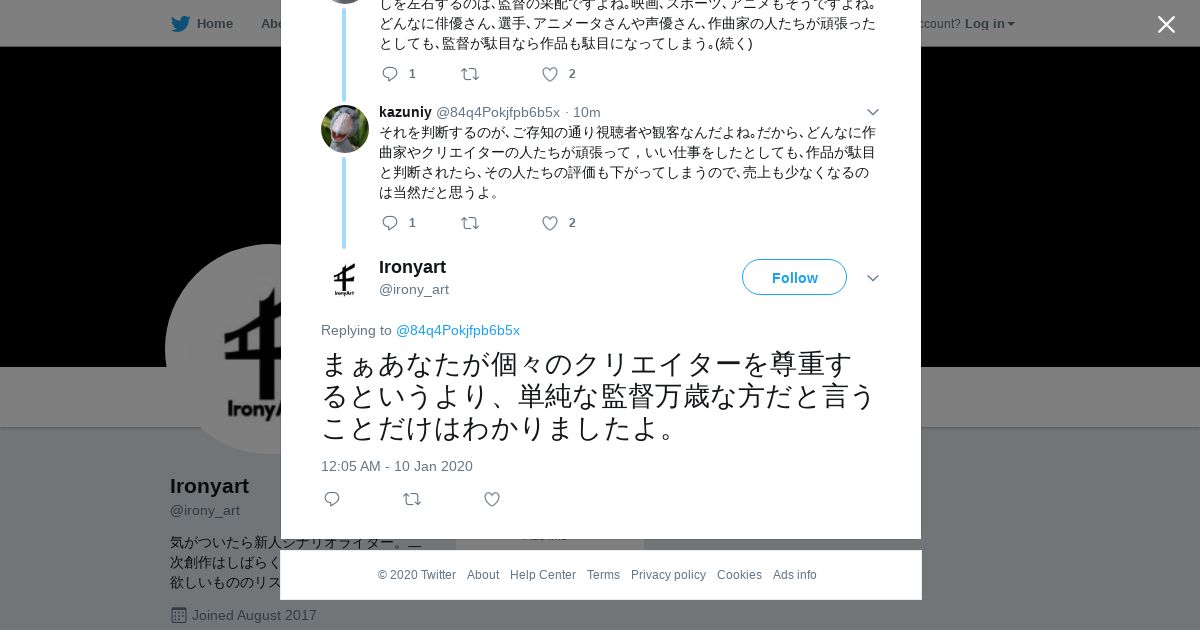Retweet the main Ironyart tweet
Screen dimensions: 1200x630
point(412,499)
